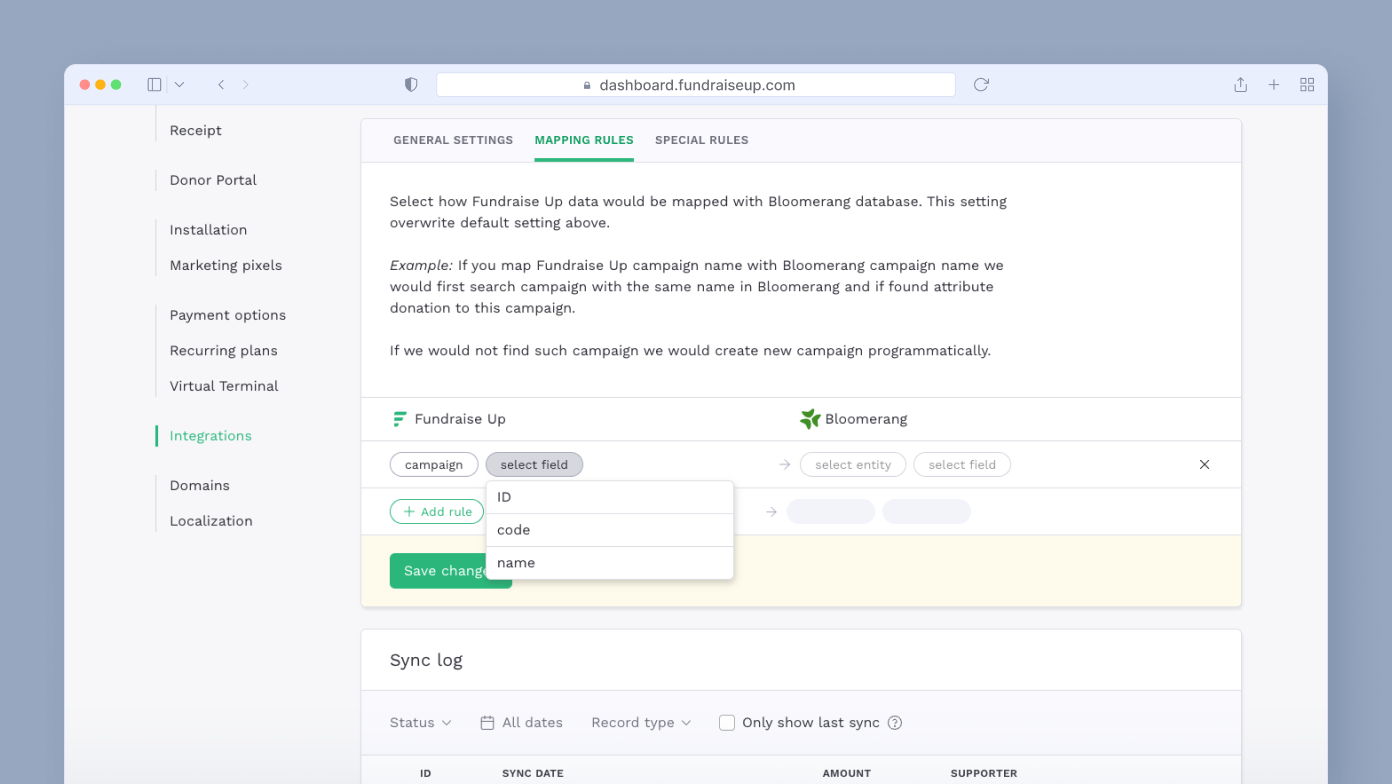Open Donor Portal in the sidebar

pos(213,180)
